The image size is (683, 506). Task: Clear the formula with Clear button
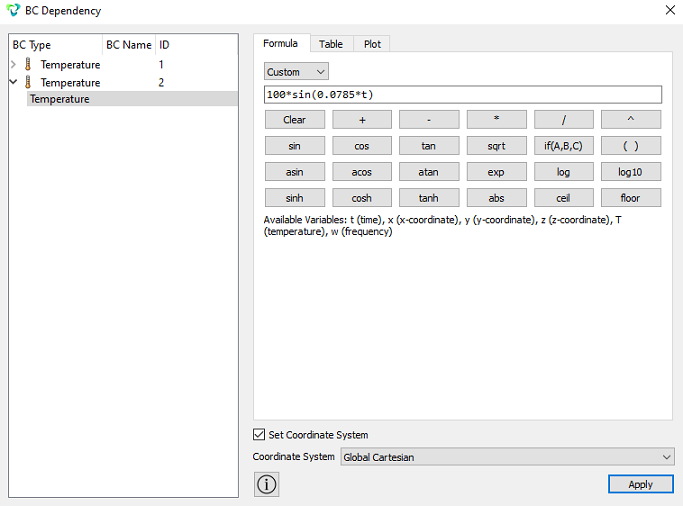point(295,120)
